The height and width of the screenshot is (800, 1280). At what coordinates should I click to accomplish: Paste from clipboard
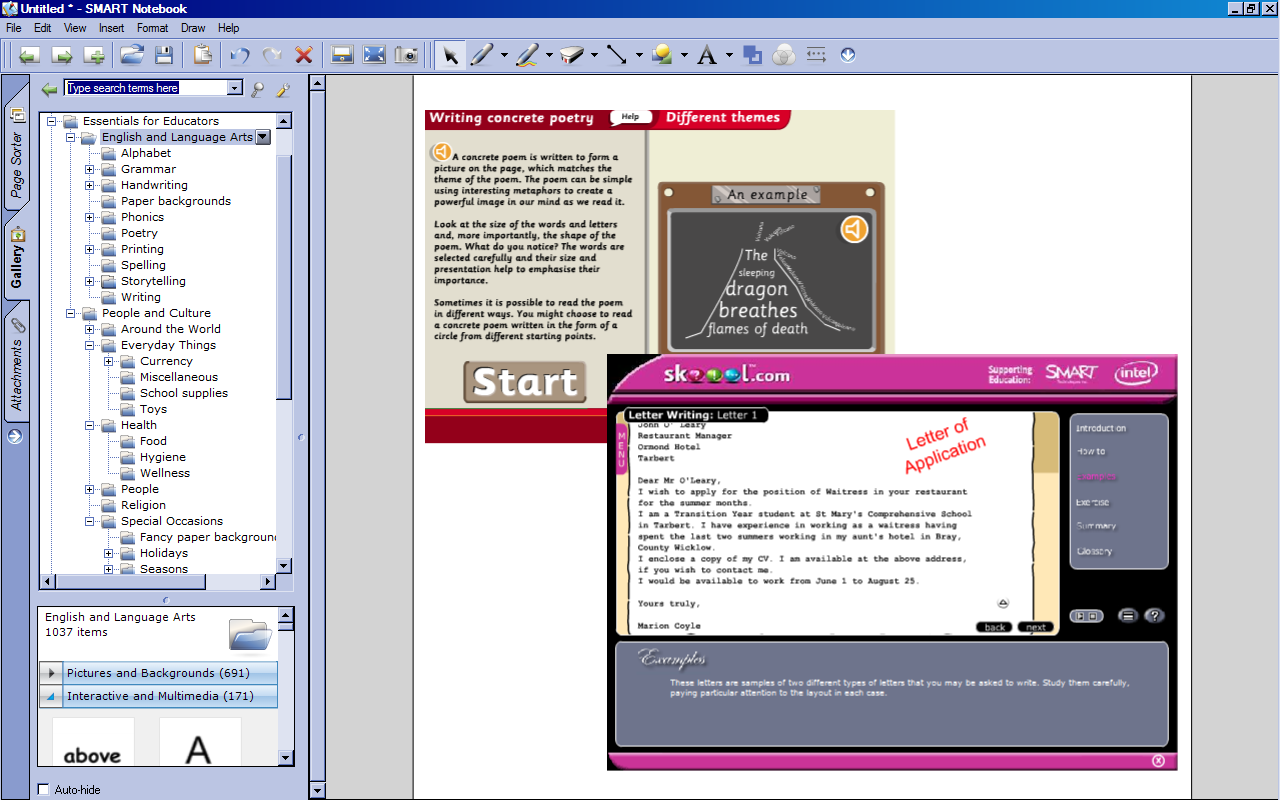point(203,55)
